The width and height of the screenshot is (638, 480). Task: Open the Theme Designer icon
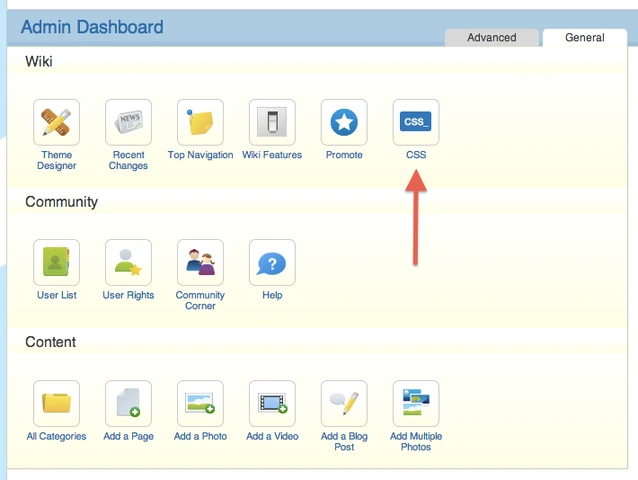pos(57,122)
